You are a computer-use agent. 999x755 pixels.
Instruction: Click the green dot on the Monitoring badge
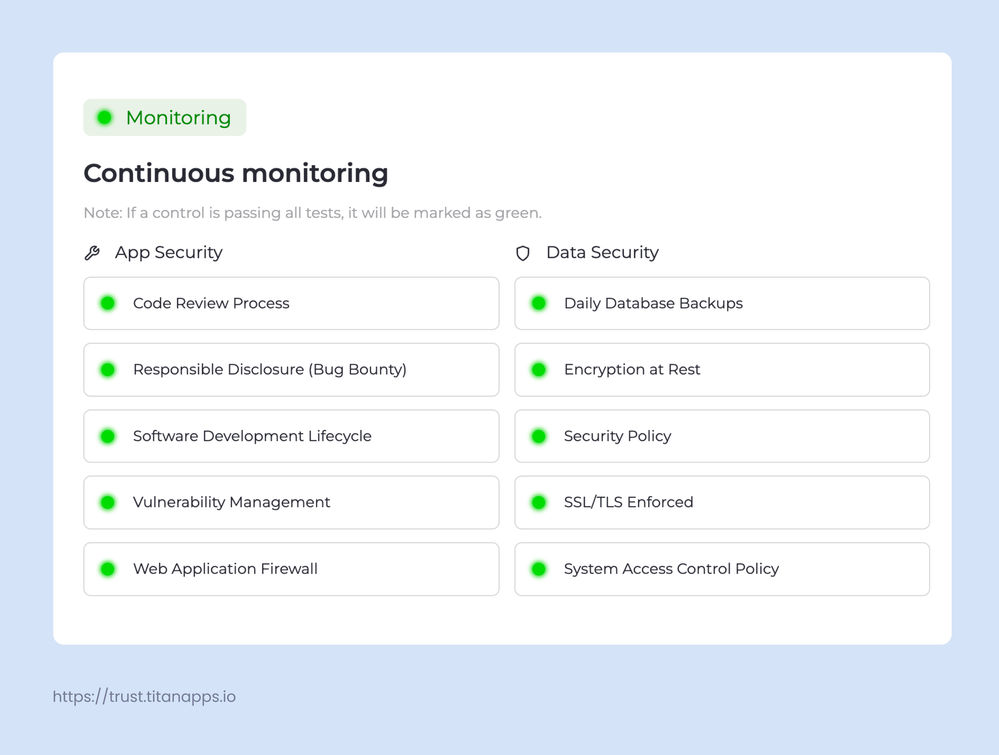(103, 117)
